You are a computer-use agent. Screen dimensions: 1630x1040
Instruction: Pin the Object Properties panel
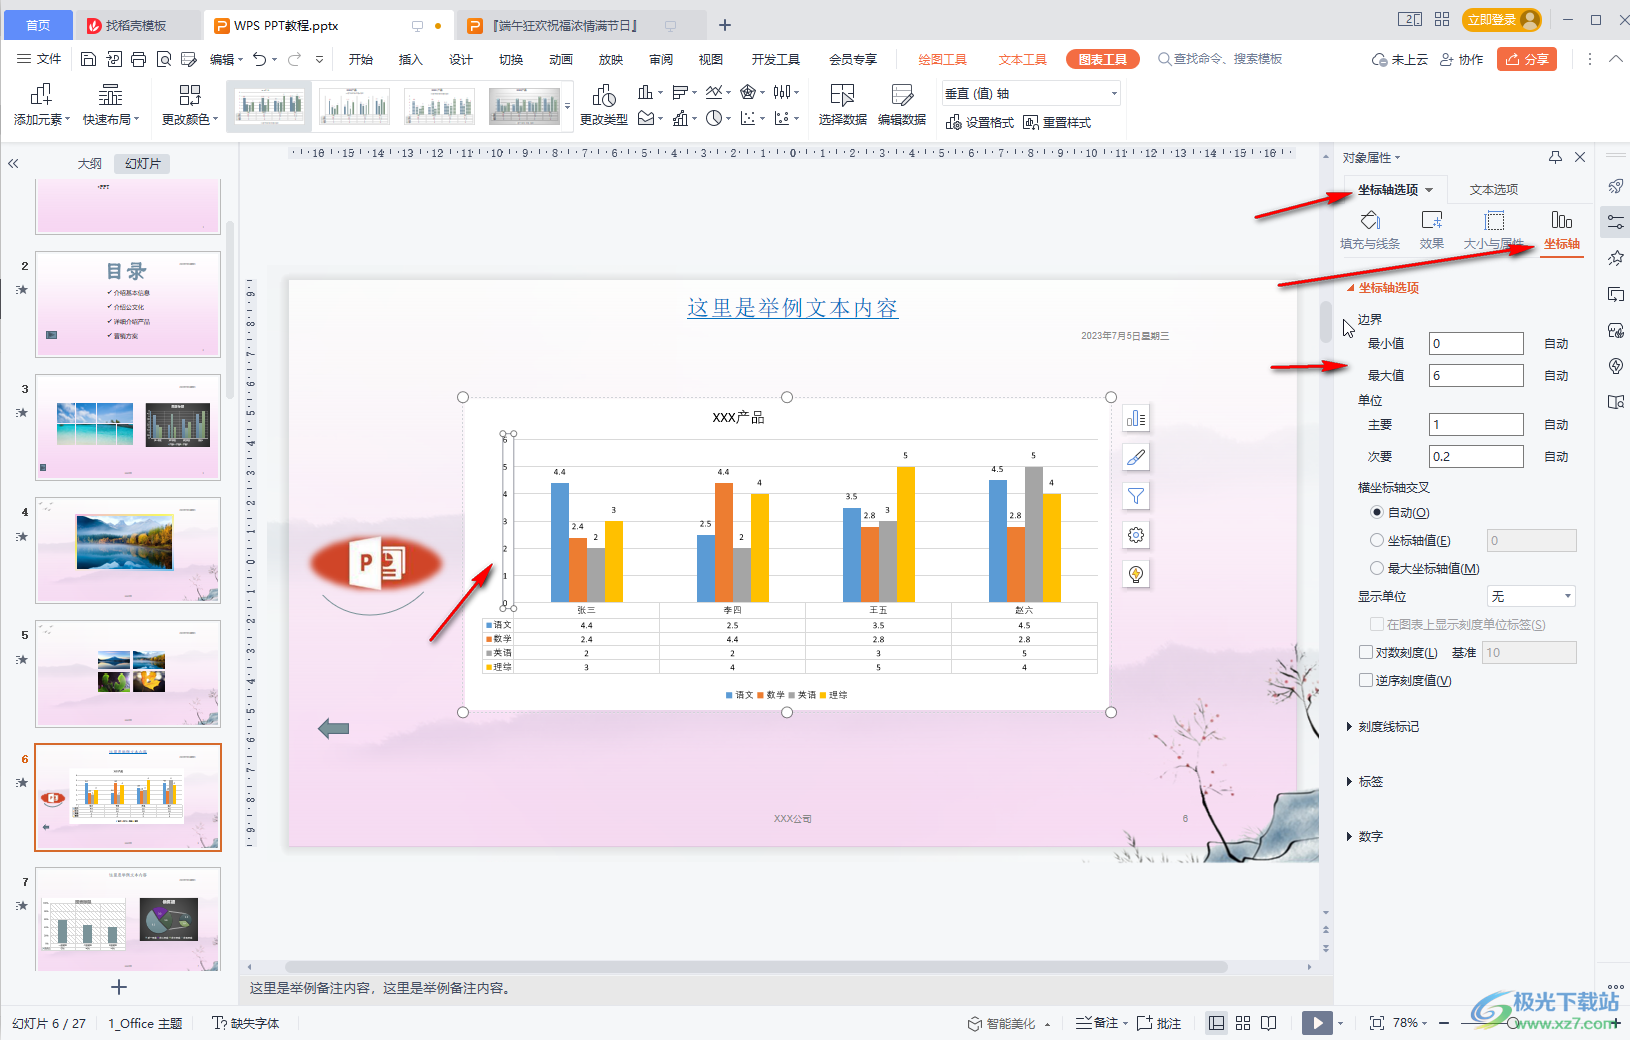[1555, 157]
